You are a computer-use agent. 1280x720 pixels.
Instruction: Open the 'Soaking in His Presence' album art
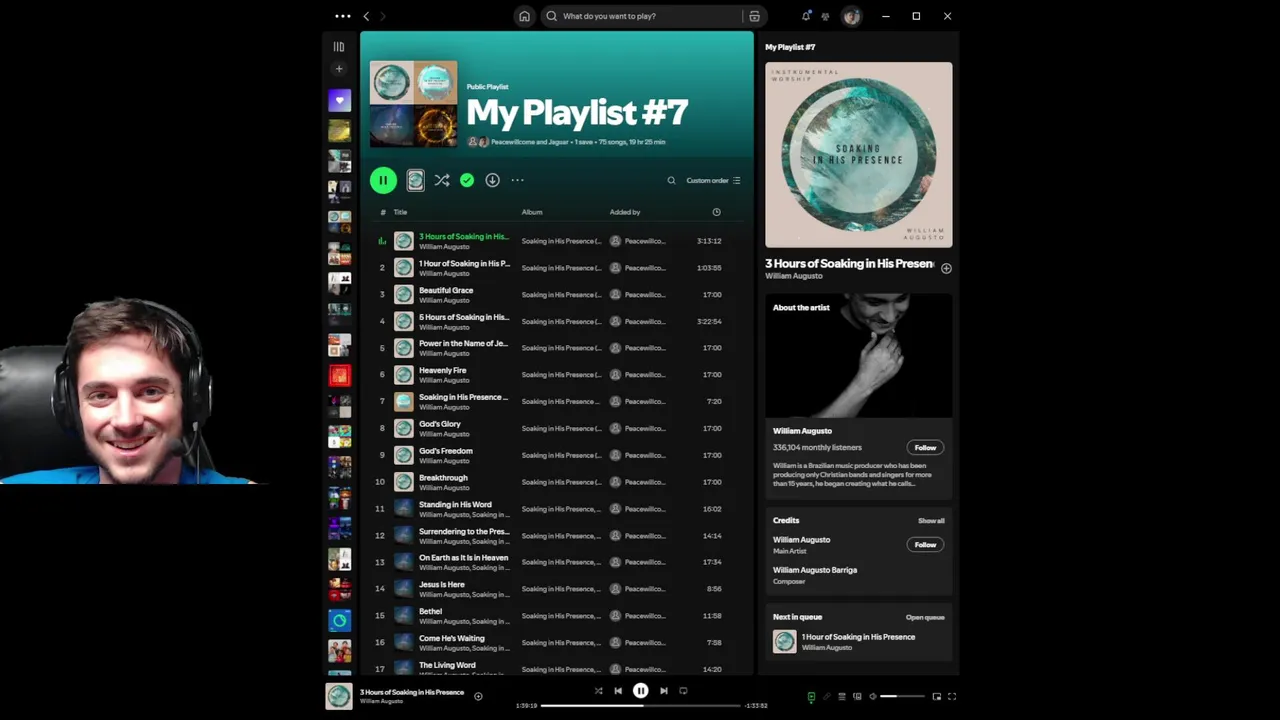(x=859, y=155)
